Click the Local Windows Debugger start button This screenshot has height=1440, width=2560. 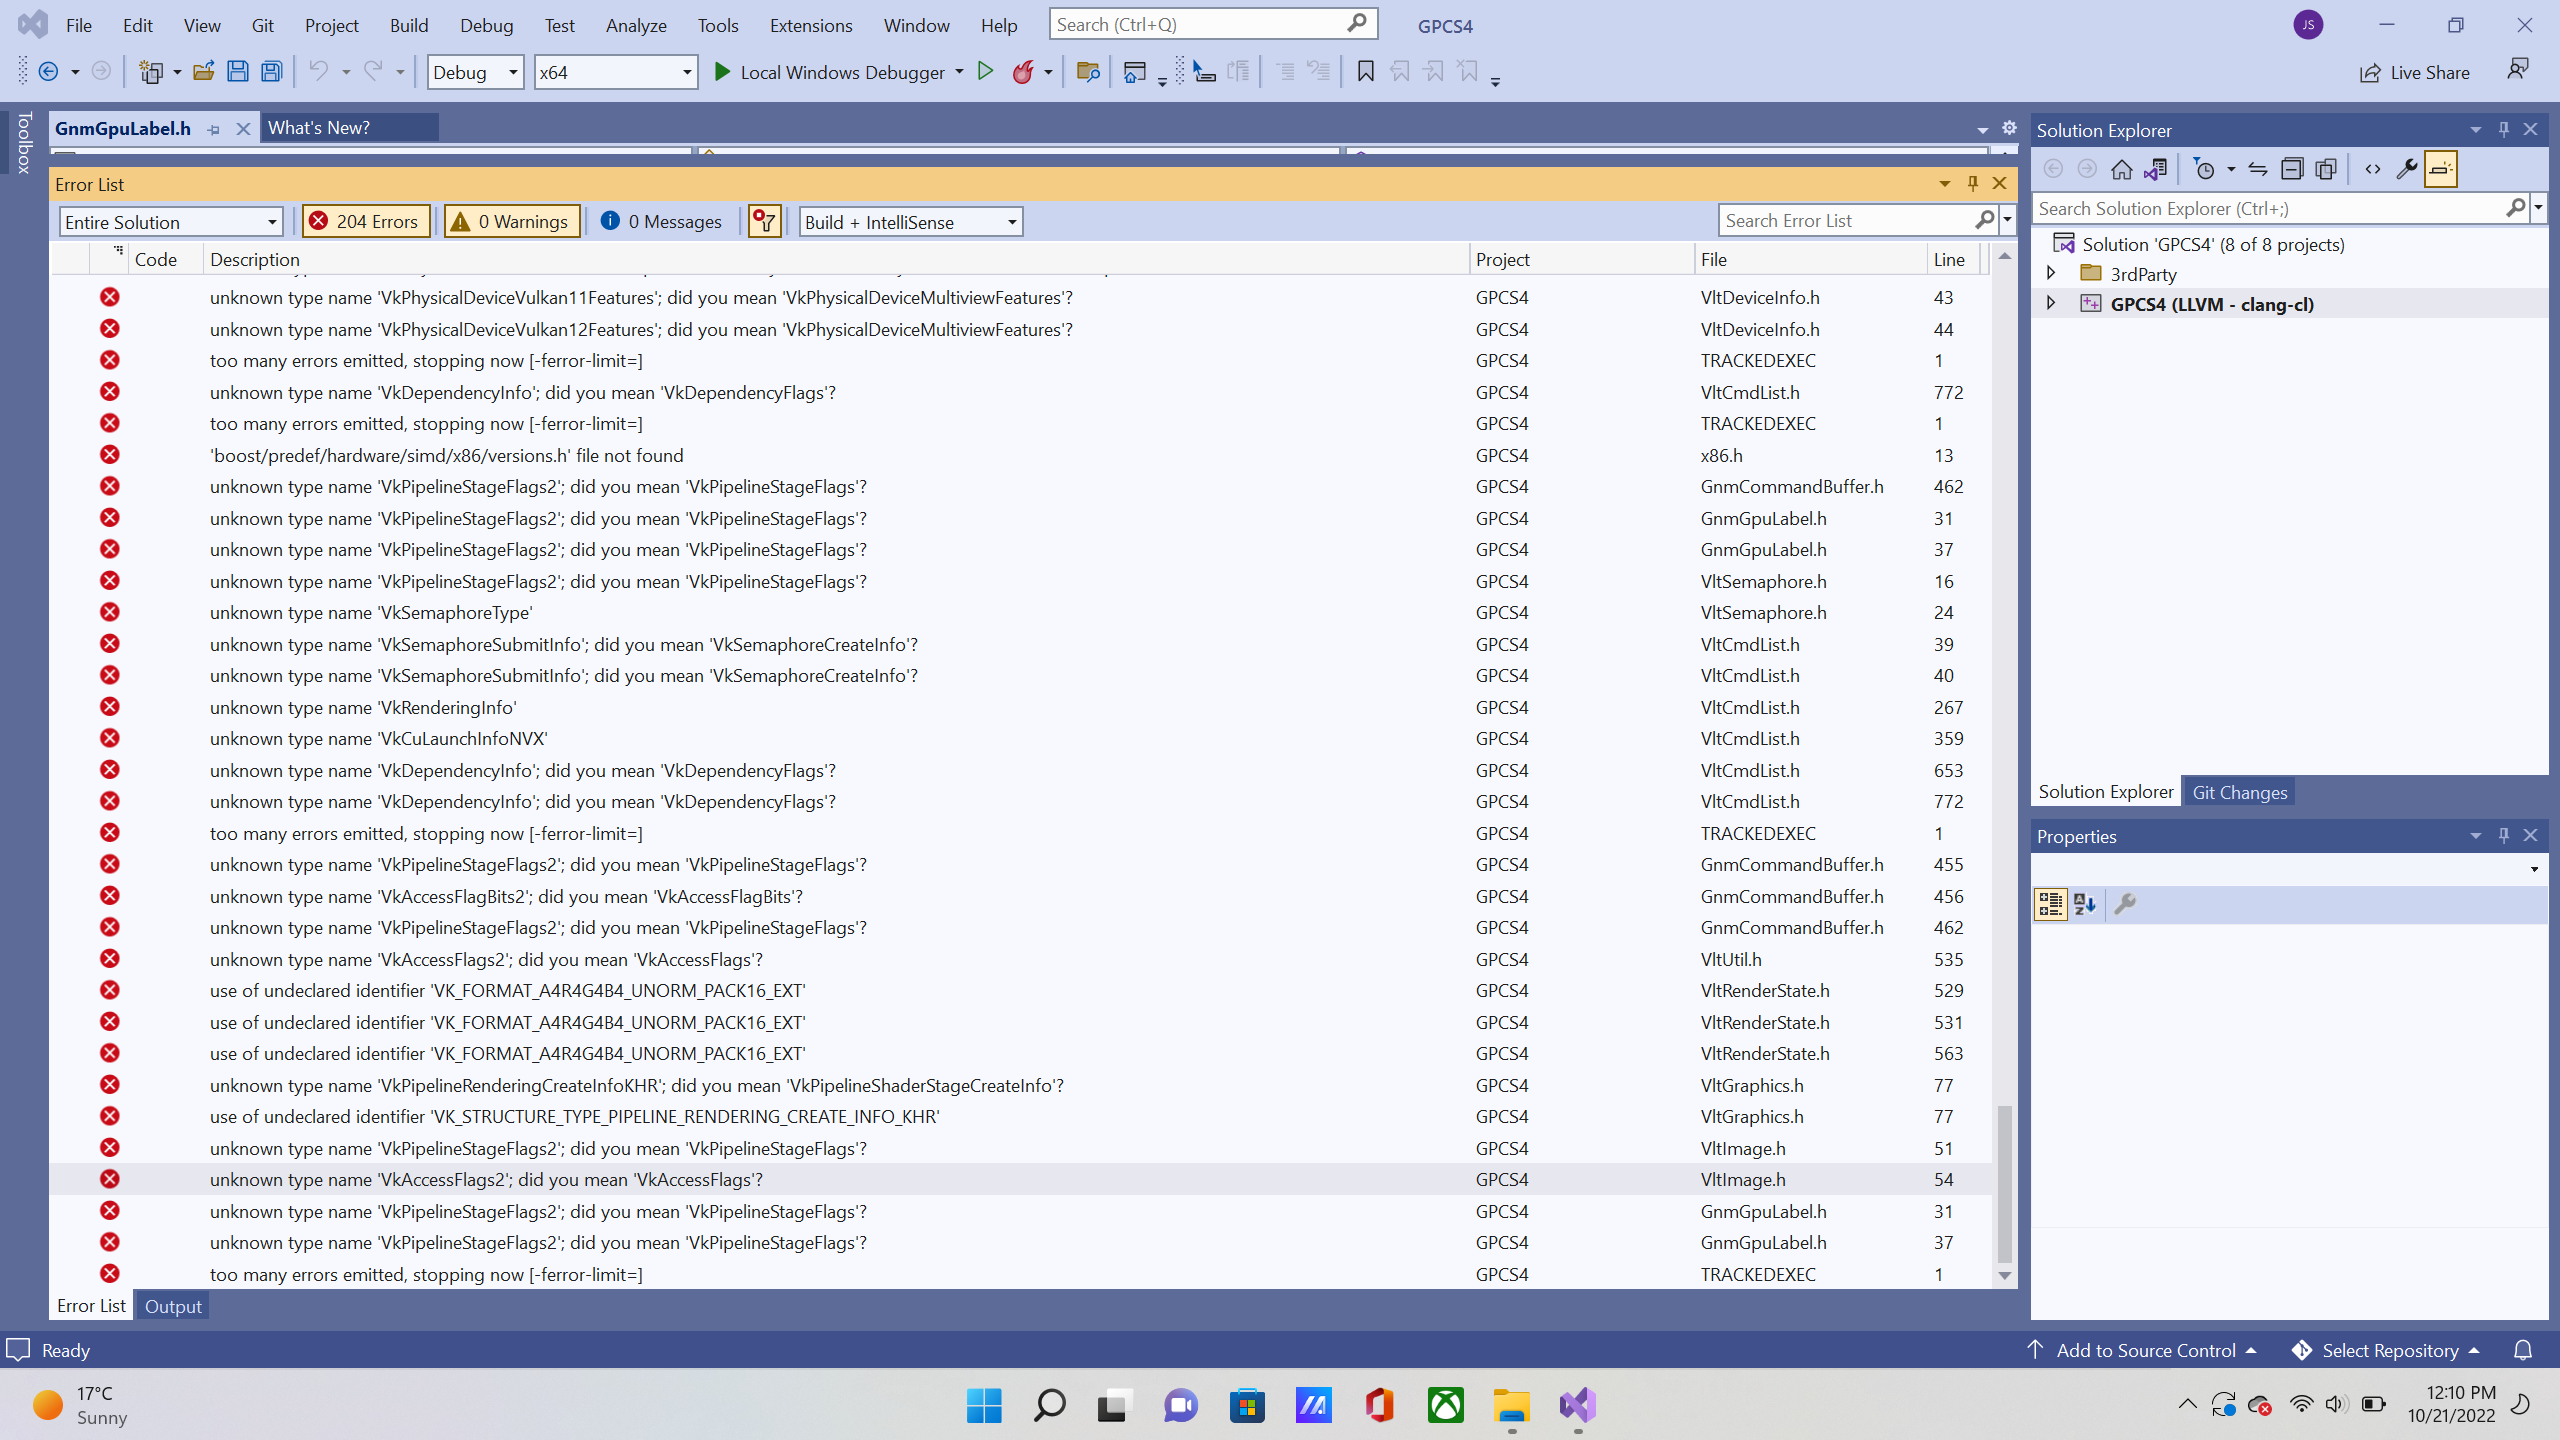click(829, 72)
